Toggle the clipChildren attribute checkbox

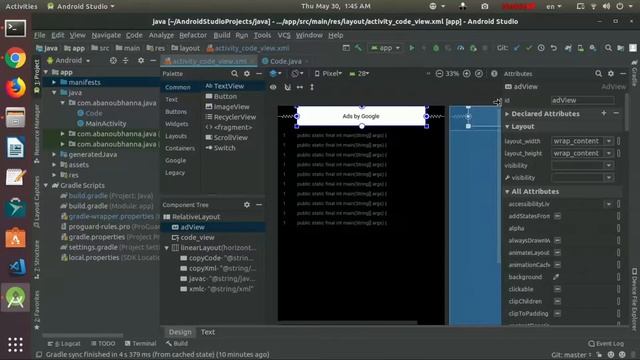click(557, 301)
